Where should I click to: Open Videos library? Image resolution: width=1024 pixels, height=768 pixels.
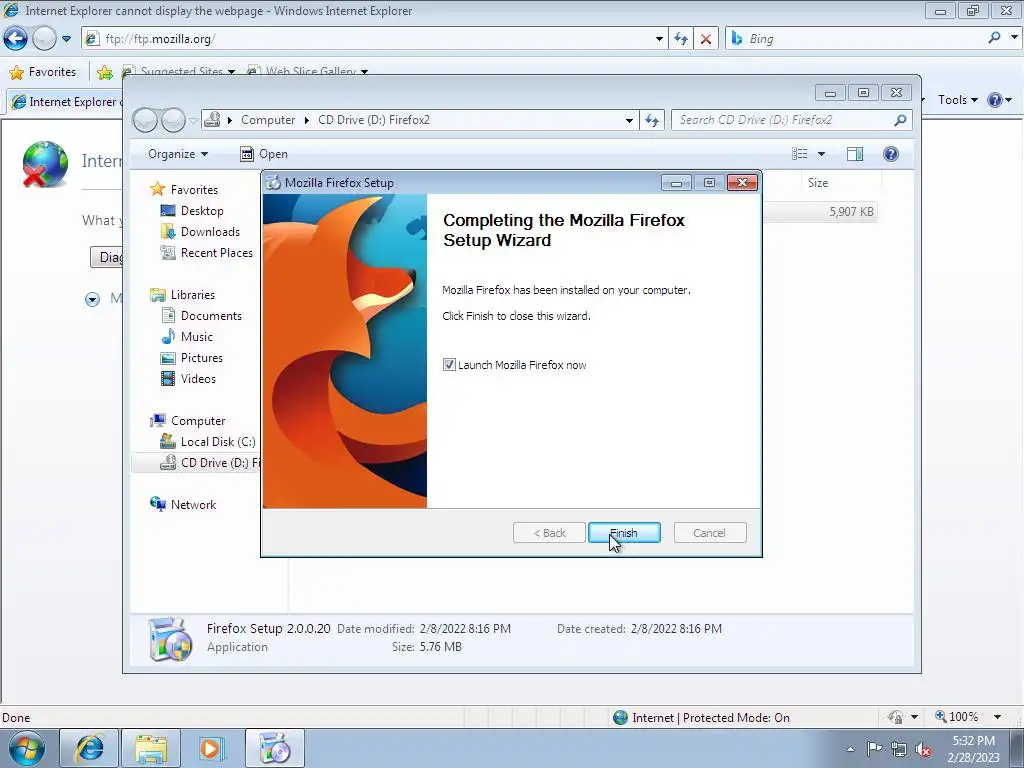pyautogui.click(x=198, y=379)
